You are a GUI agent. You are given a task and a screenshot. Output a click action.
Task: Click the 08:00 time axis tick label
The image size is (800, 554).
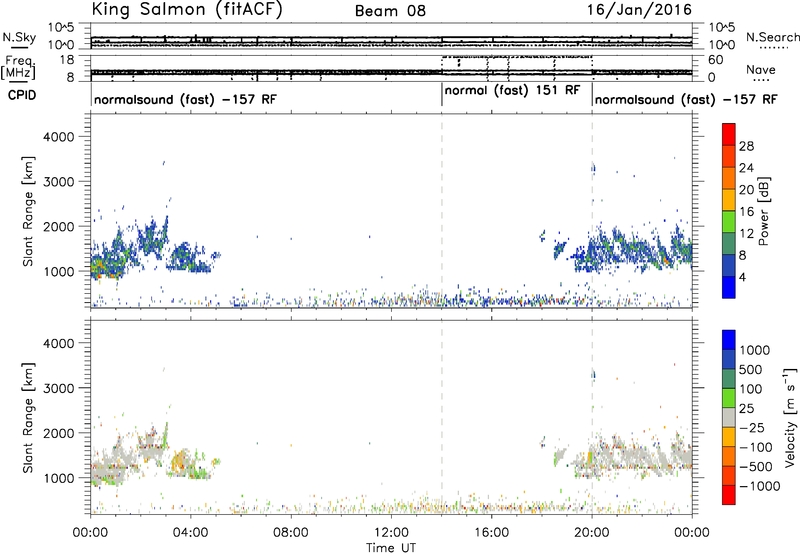click(x=291, y=533)
